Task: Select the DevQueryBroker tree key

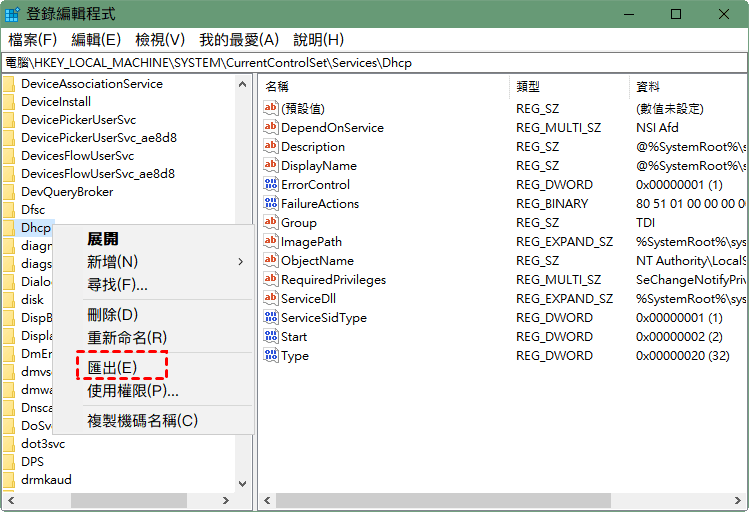Action: point(67,192)
